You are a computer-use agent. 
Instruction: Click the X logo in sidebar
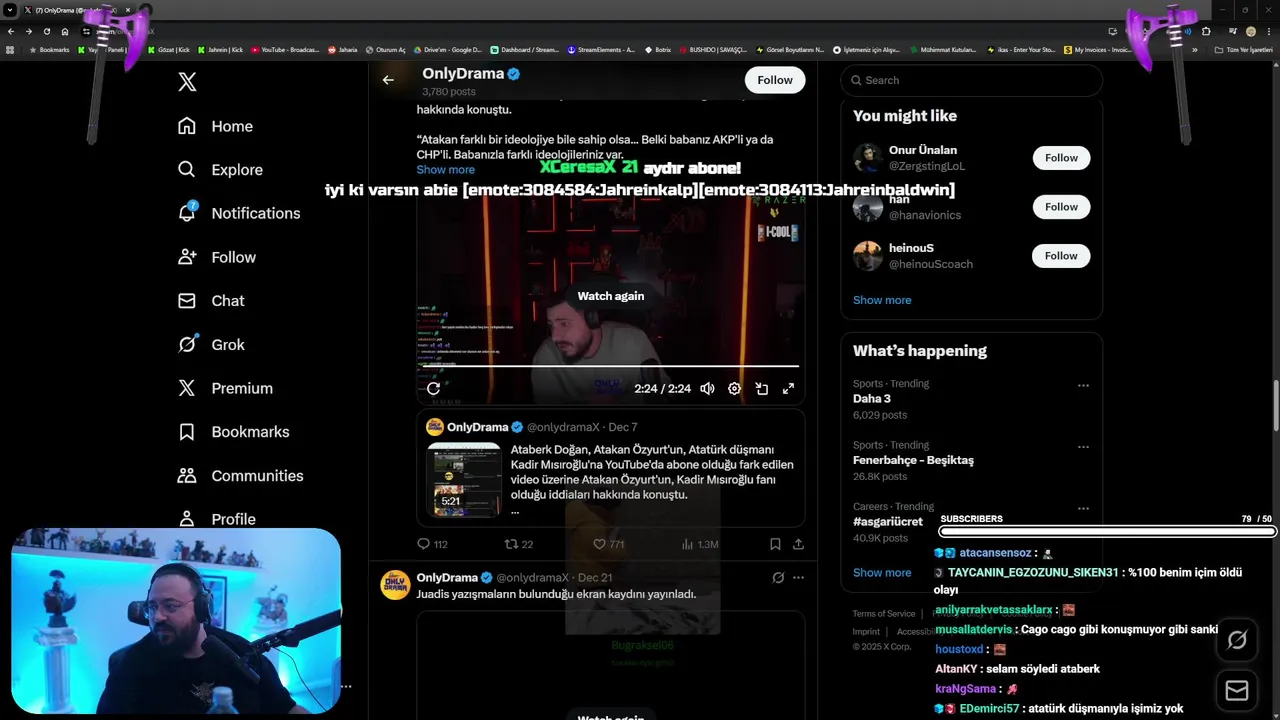point(187,82)
